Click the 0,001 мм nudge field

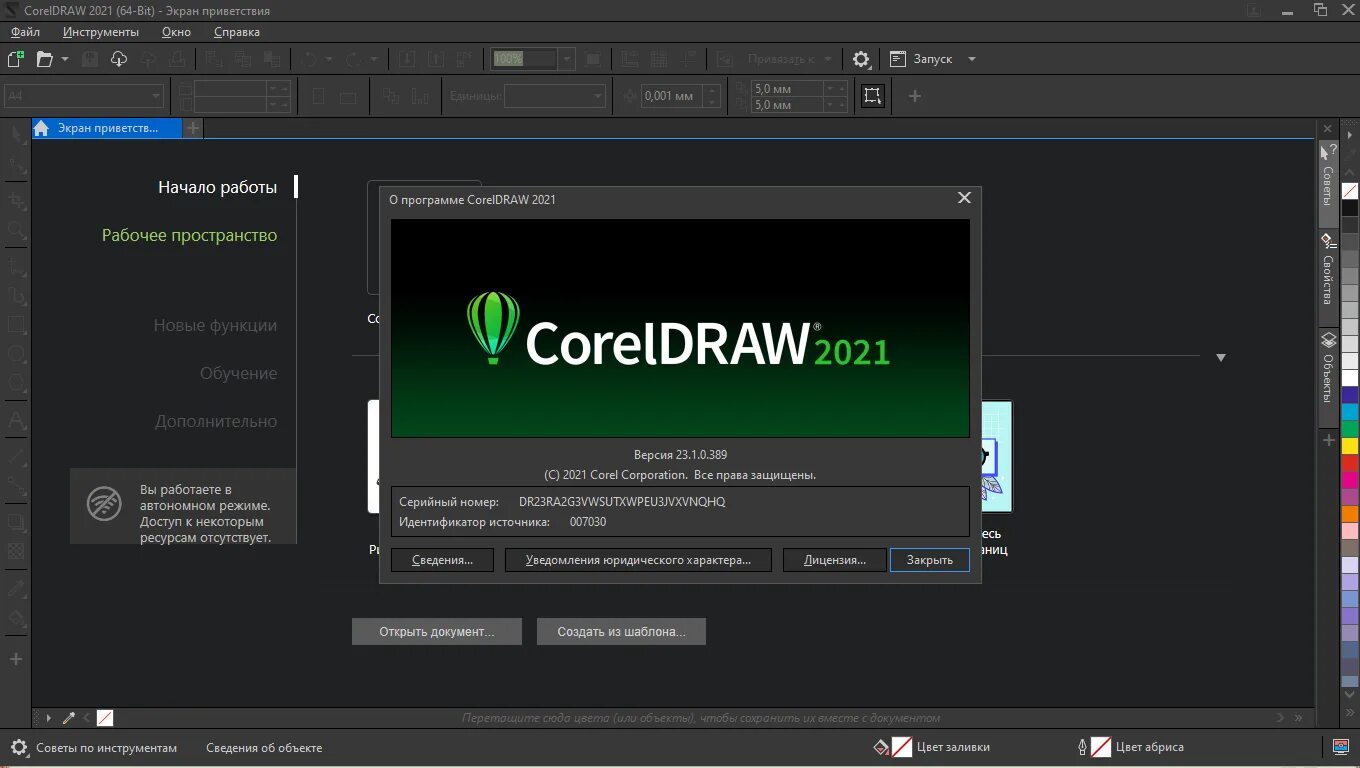670,96
